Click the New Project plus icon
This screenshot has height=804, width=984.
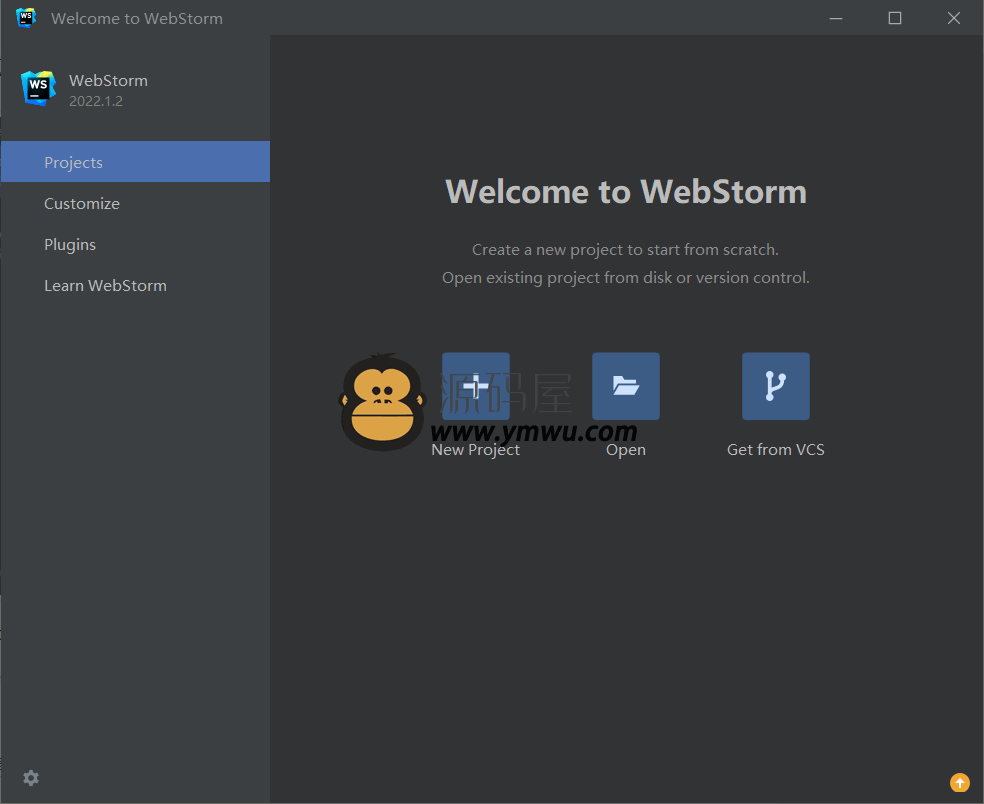click(x=476, y=386)
